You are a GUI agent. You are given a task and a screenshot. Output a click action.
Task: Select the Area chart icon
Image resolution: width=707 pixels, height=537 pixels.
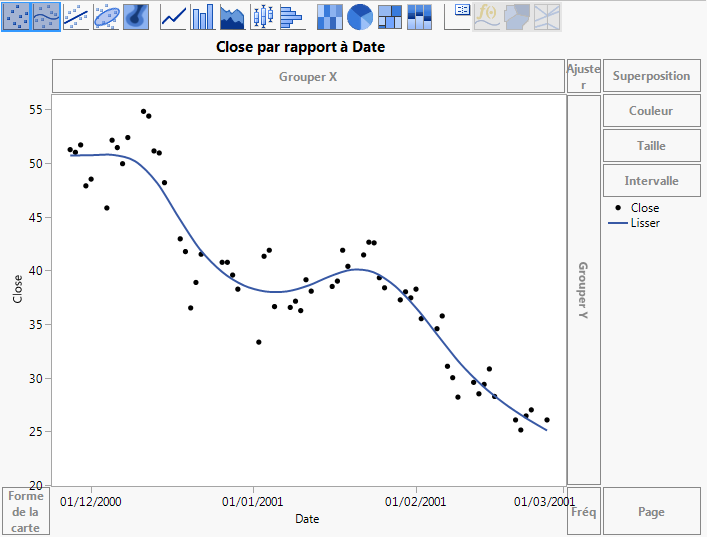pyautogui.click(x=233, y=17)
